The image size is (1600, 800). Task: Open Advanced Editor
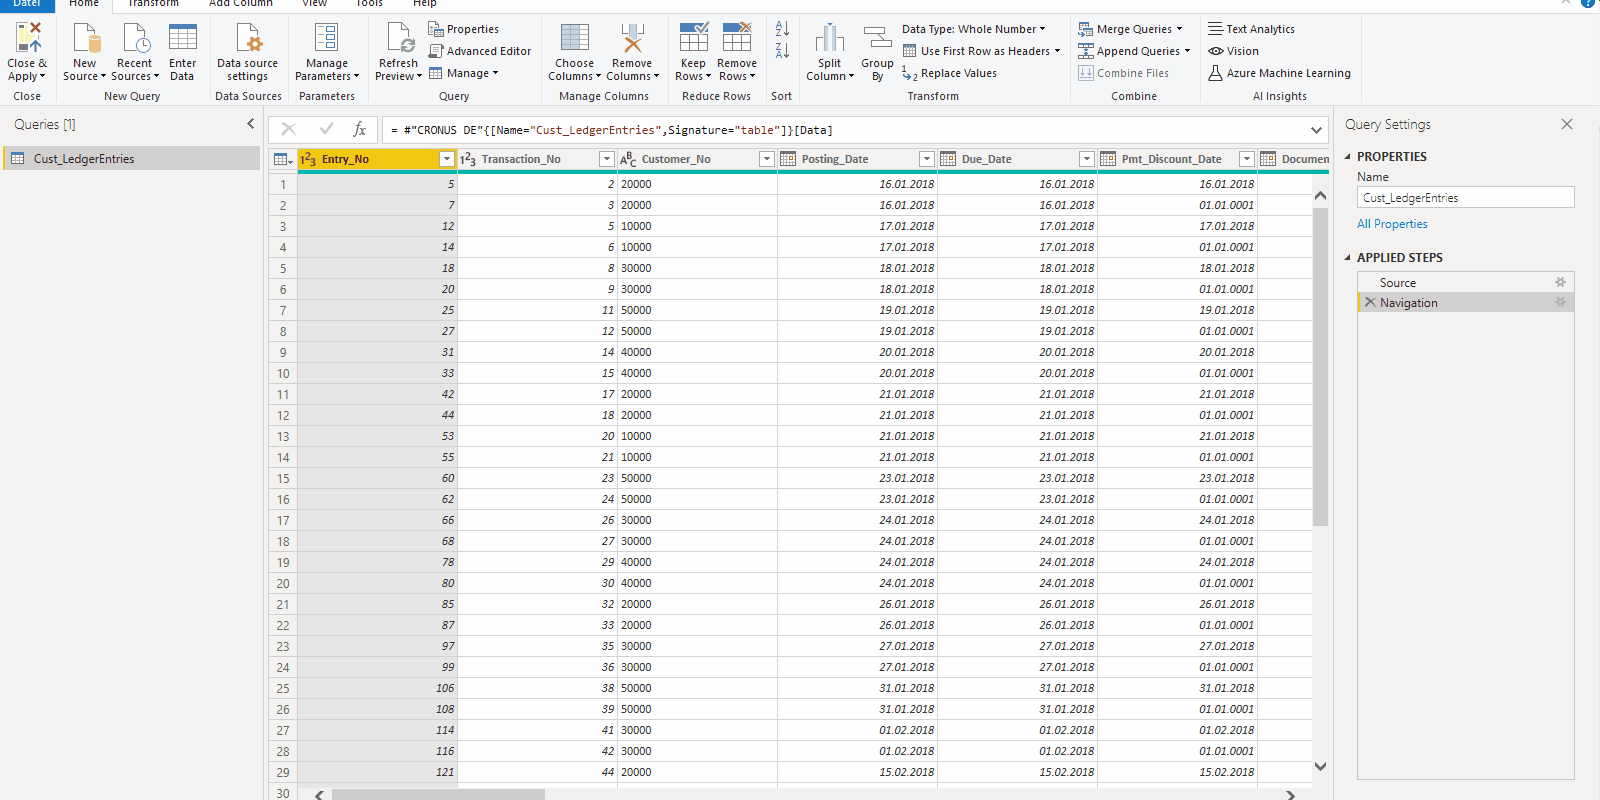[x=480, y=51]
